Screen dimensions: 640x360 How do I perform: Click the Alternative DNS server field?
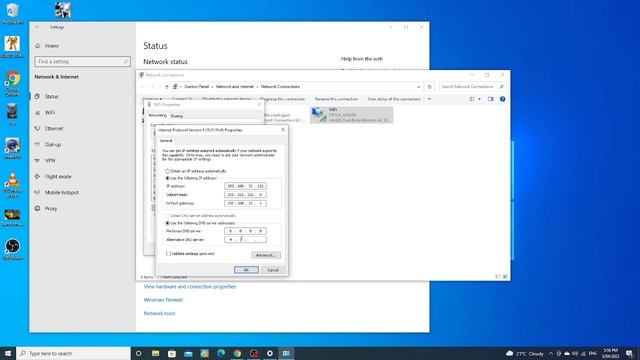pyautogui.click(x=245, y=240)
